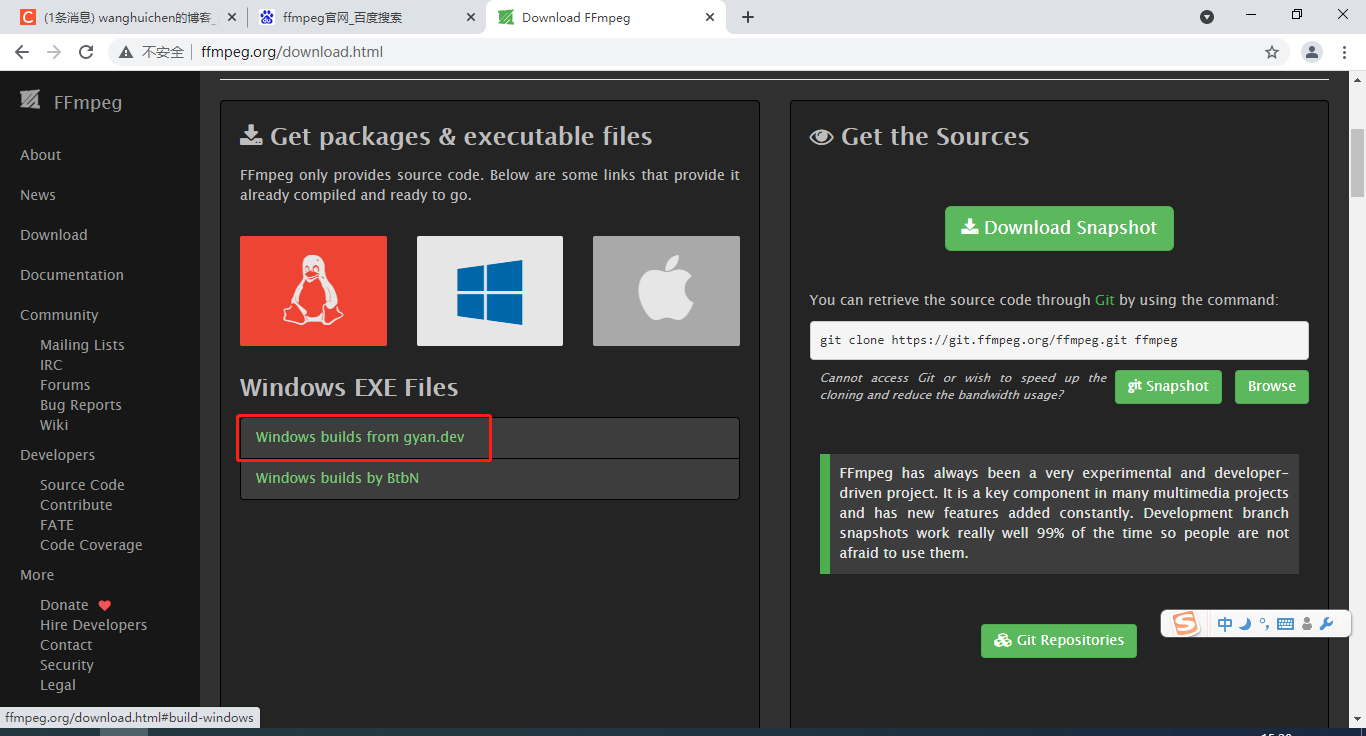Open Documentation in the sidebar
The image size is (1366, 736).
click(72, 275)
